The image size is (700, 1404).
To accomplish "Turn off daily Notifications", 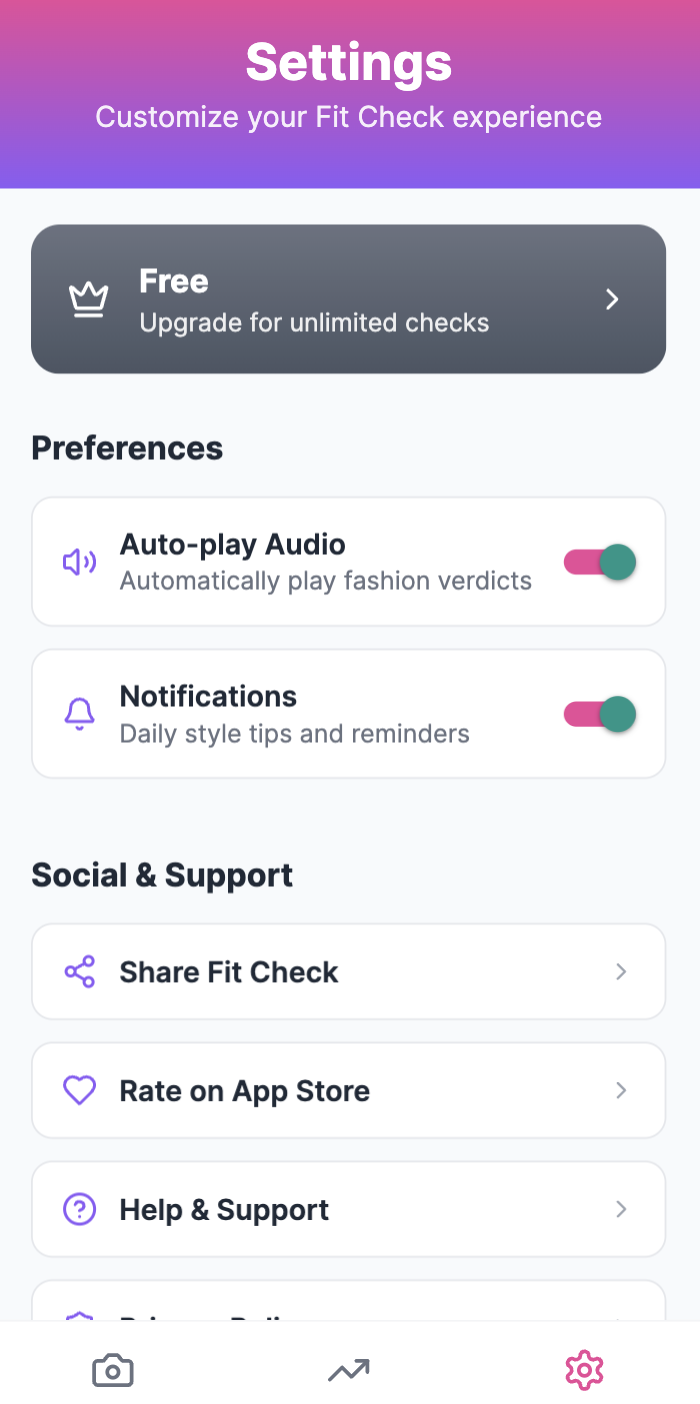I will point(599,713).
